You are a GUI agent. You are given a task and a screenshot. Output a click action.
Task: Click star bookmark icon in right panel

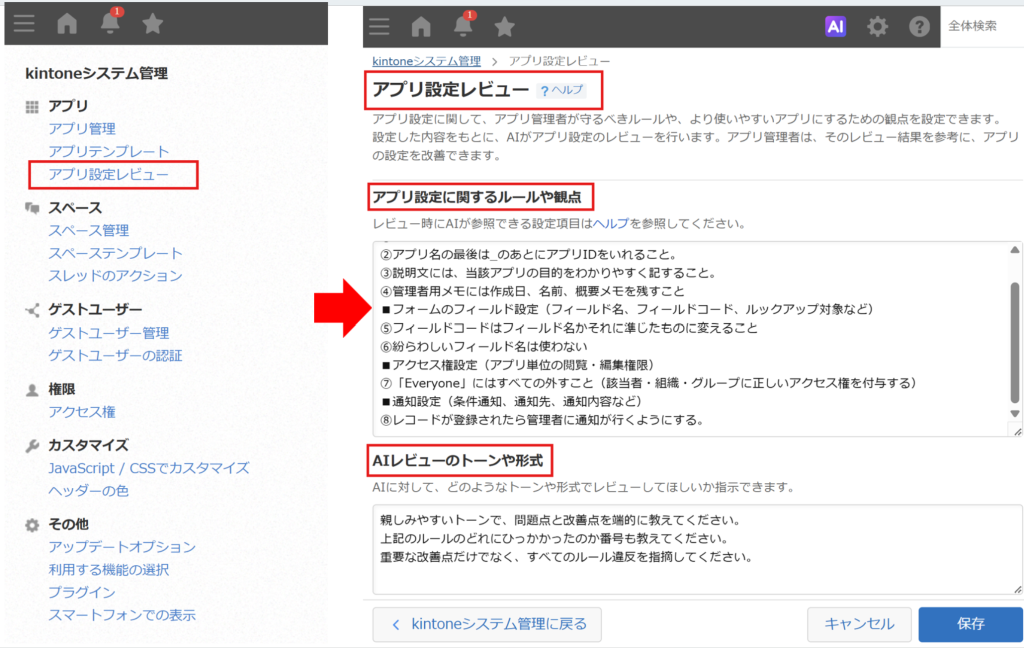click(504, 27)
